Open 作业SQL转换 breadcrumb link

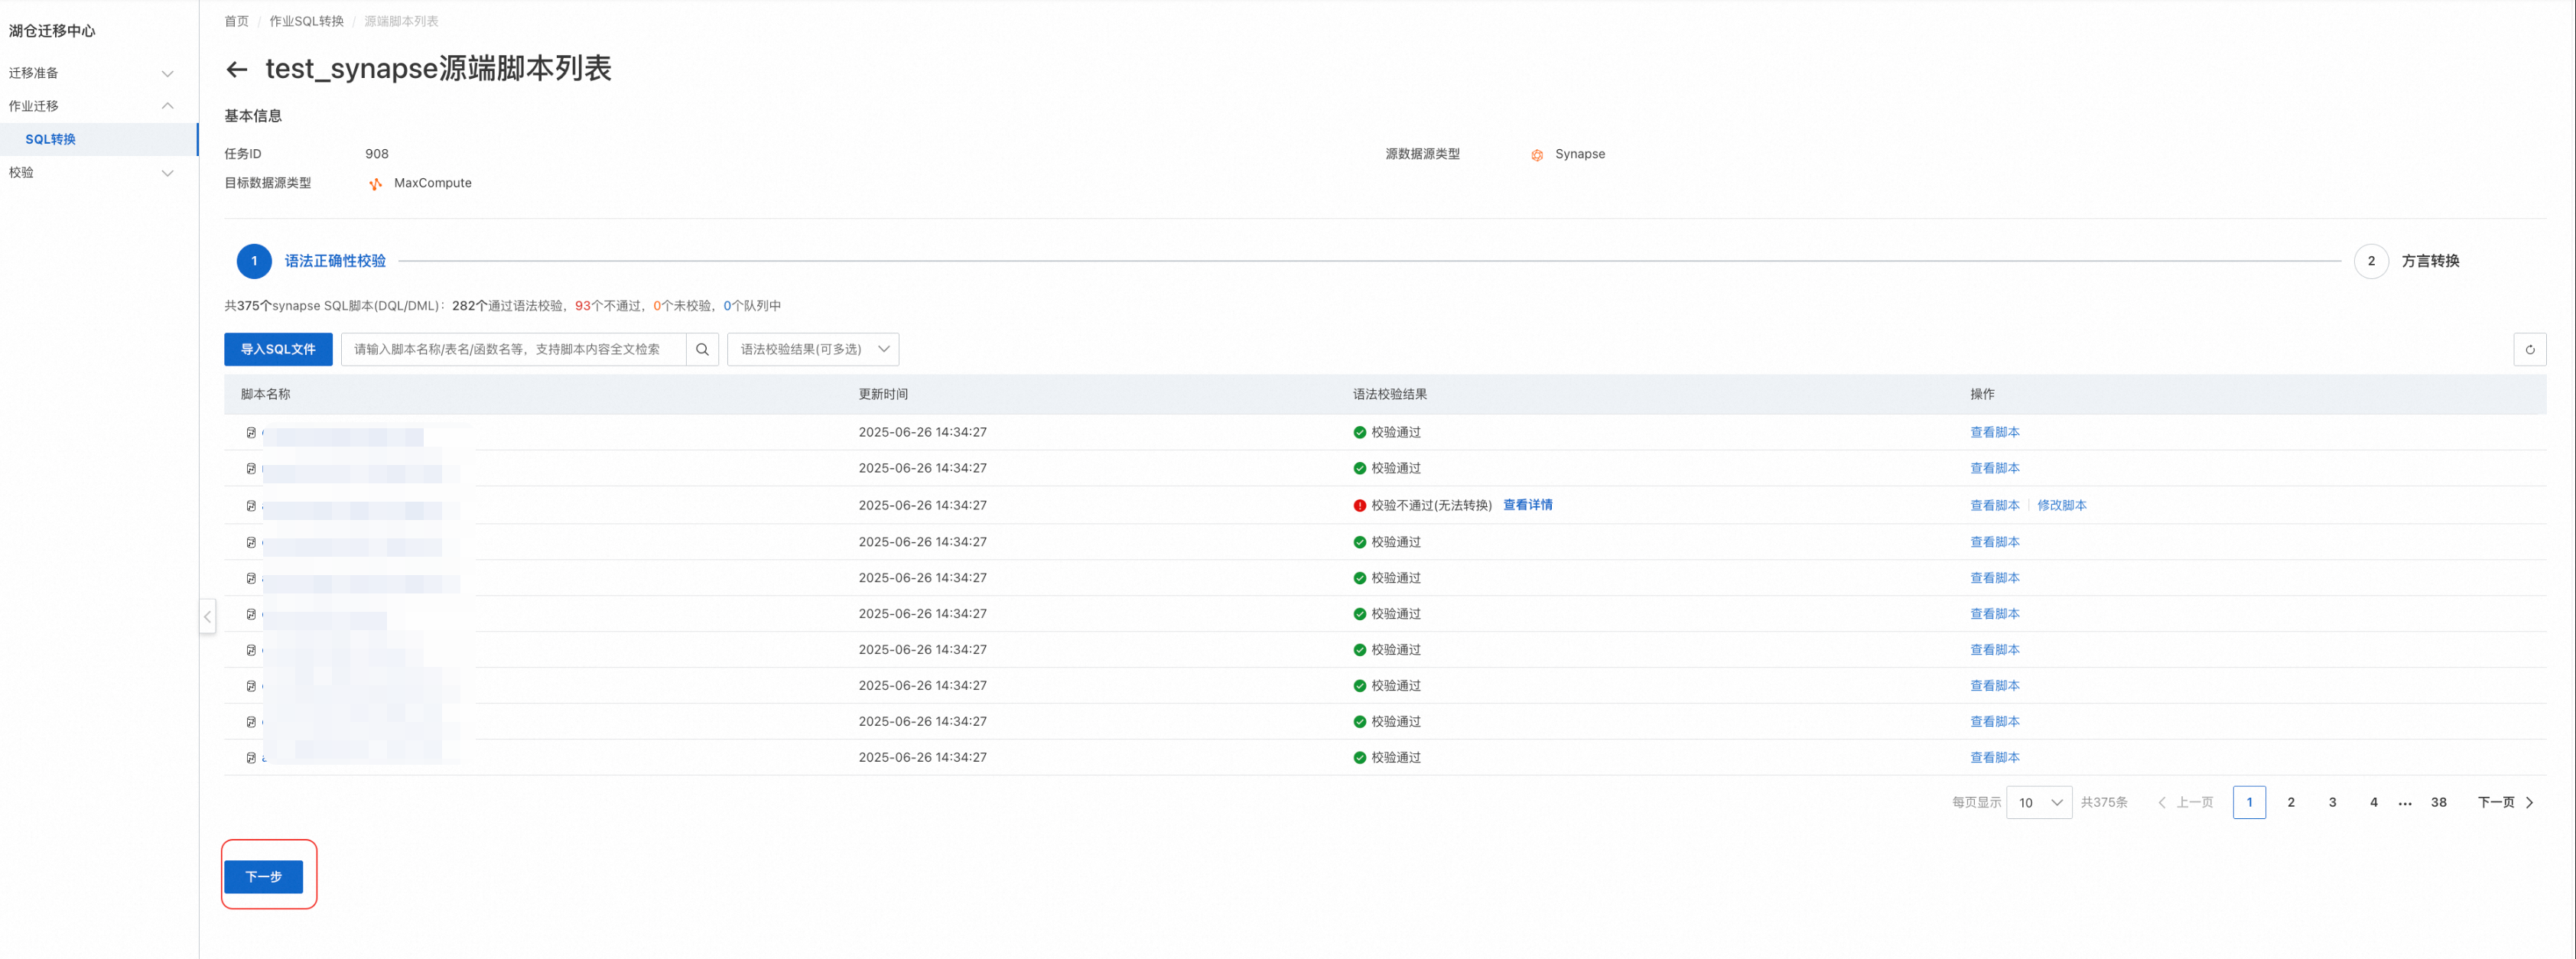coord(306,21)
